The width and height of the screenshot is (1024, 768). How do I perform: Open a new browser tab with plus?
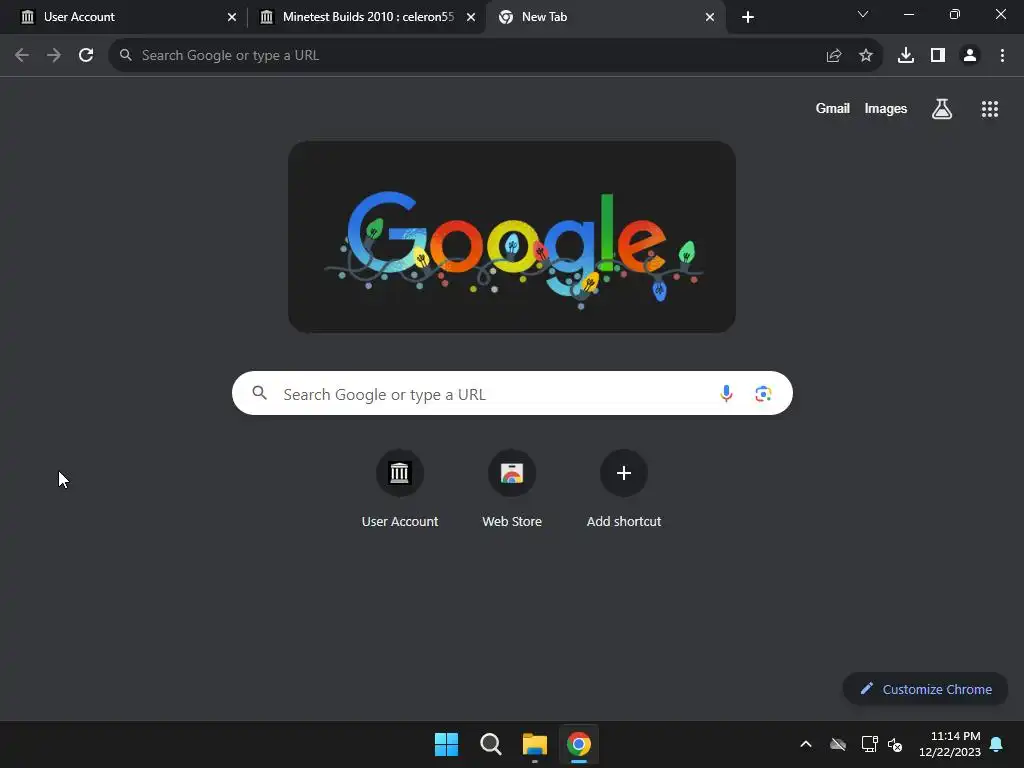pyautogui.click(x=748, y=17)
